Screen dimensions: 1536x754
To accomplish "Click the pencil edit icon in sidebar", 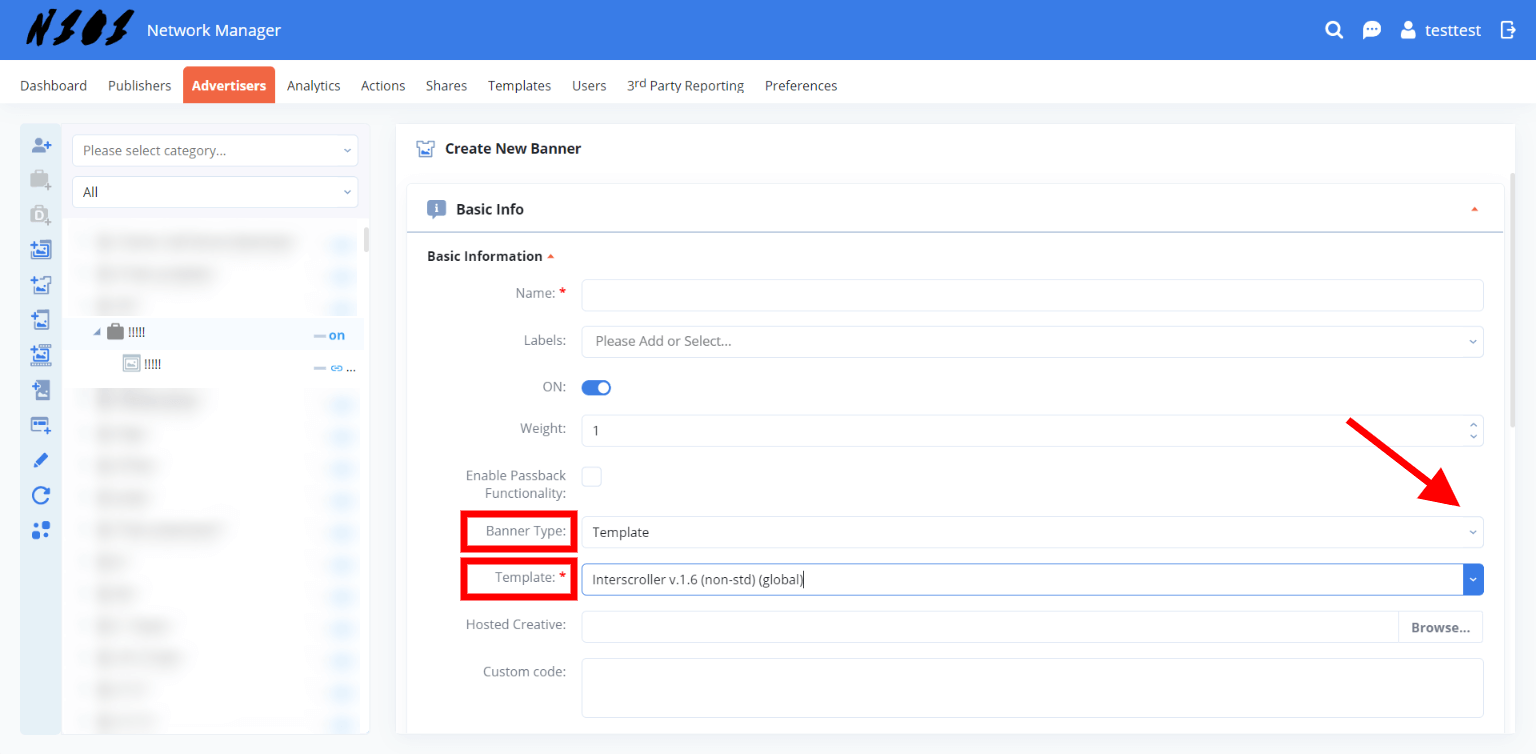I will coord(41,460).
